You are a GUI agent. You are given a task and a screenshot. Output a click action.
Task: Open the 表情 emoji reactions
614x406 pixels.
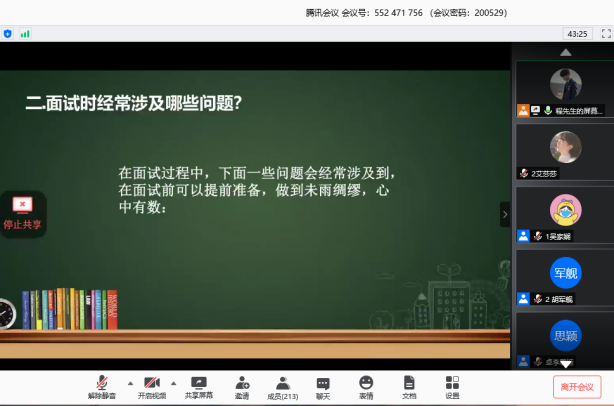[366, 383]
